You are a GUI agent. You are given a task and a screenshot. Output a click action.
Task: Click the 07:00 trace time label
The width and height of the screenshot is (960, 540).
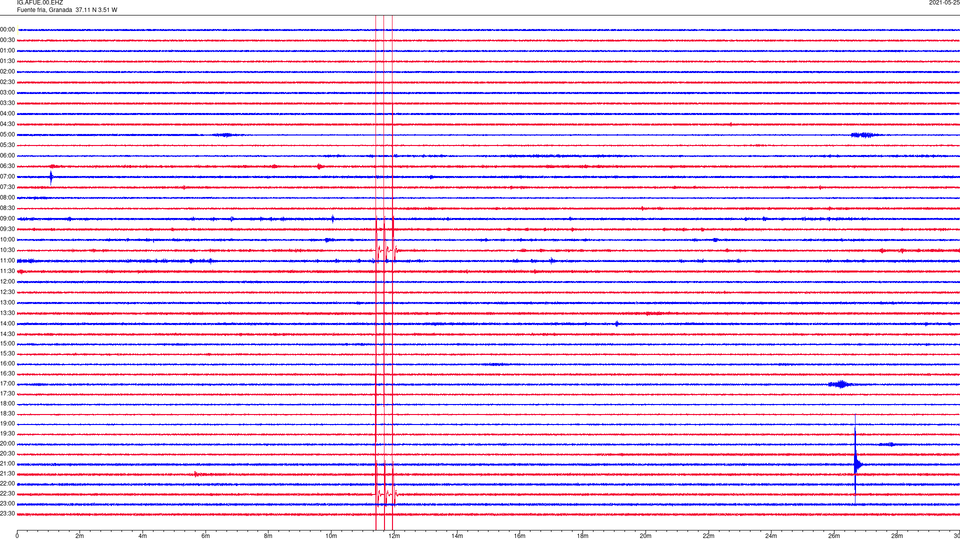pyautogui.click(x=7, y=177)
